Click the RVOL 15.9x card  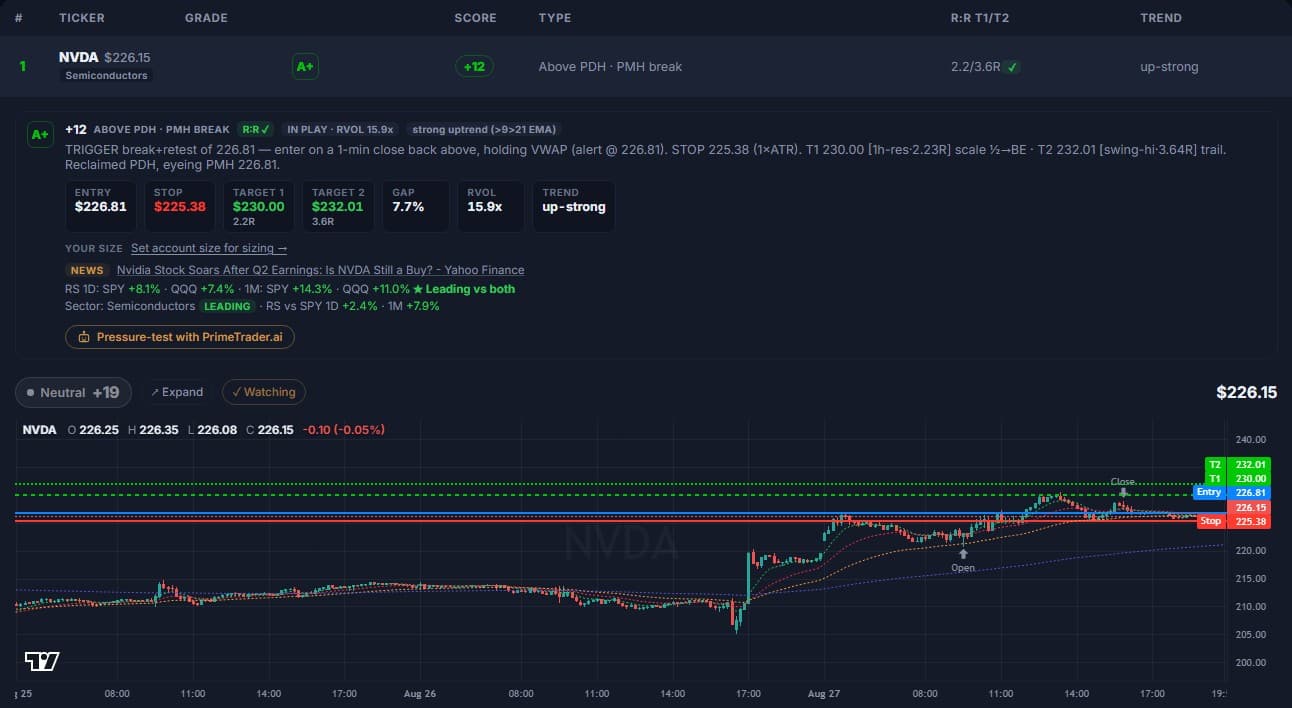coord(490,206)
